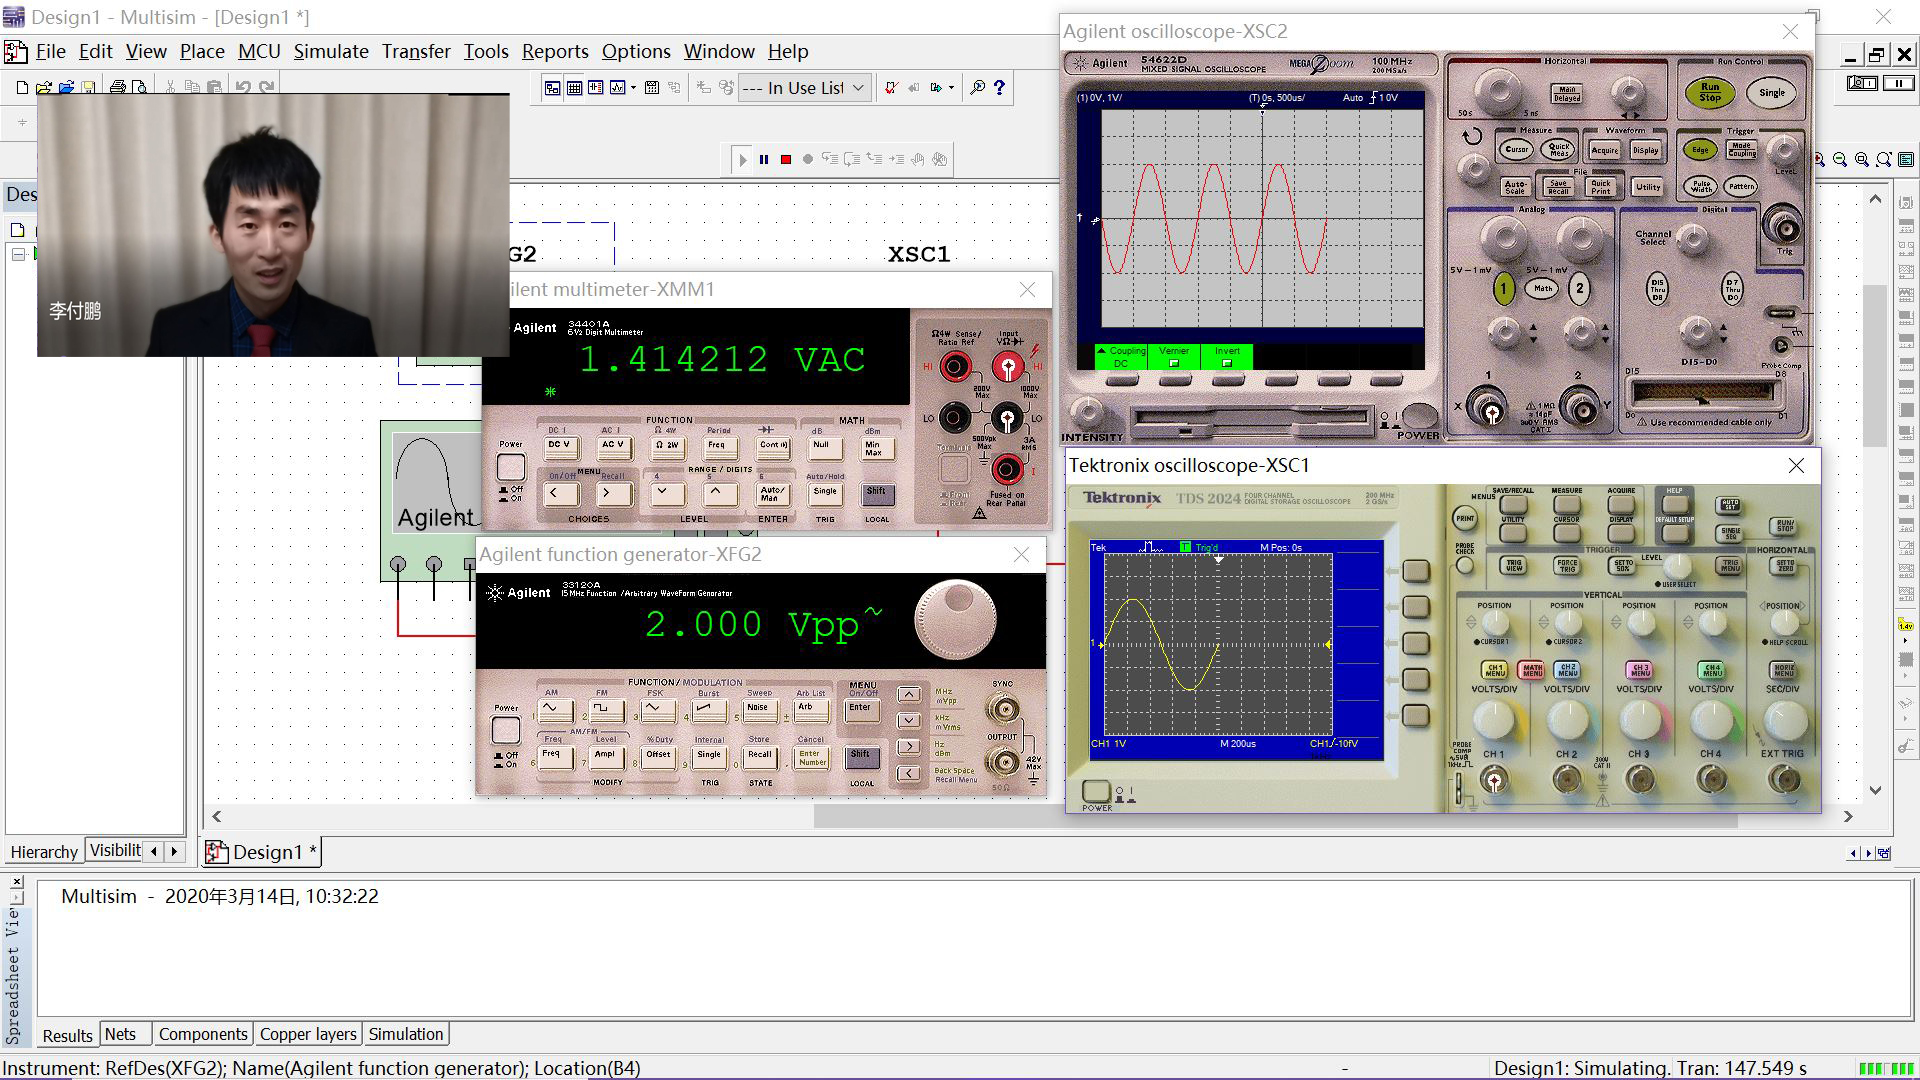Toggle channel 1 on Agilent oscilloscope

click(1502, 289)
